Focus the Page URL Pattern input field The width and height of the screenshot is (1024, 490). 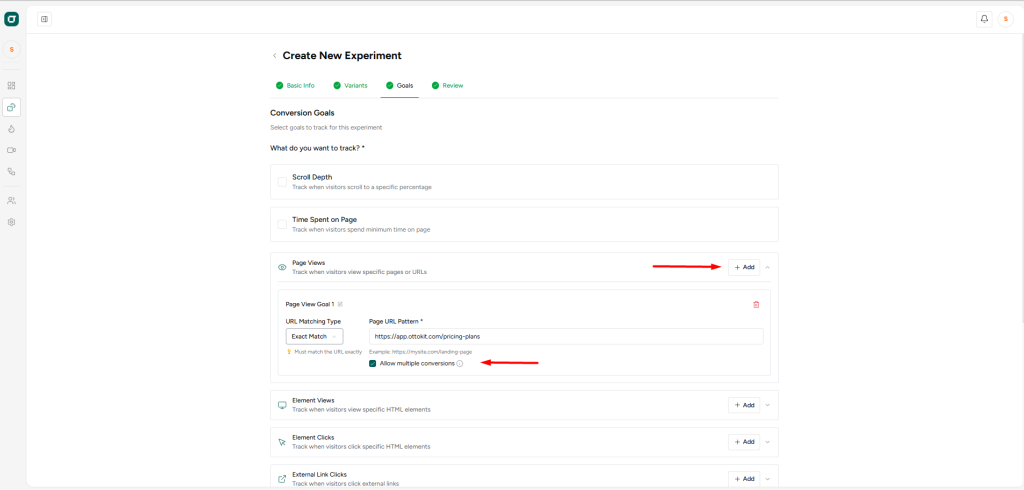pos(566,336)
